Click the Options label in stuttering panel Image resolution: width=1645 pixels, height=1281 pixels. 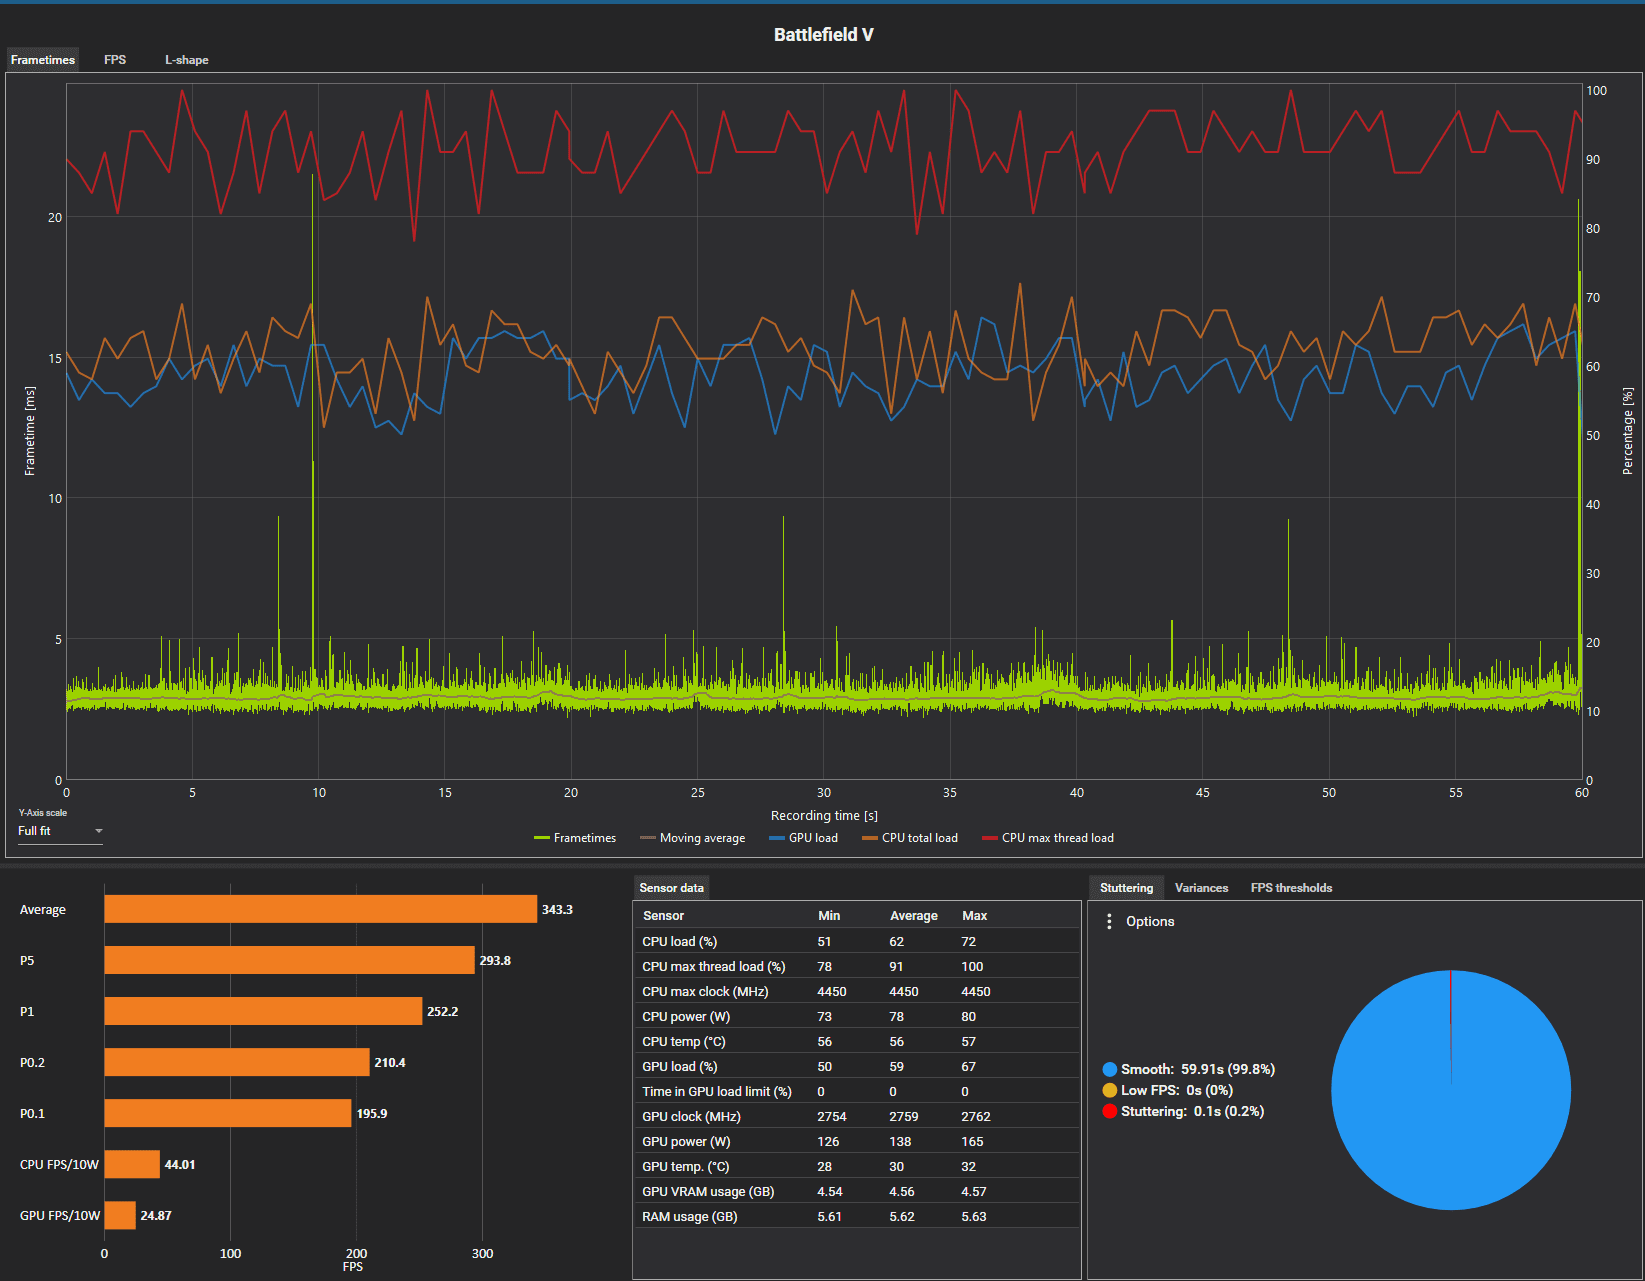tap(1150, 921)
